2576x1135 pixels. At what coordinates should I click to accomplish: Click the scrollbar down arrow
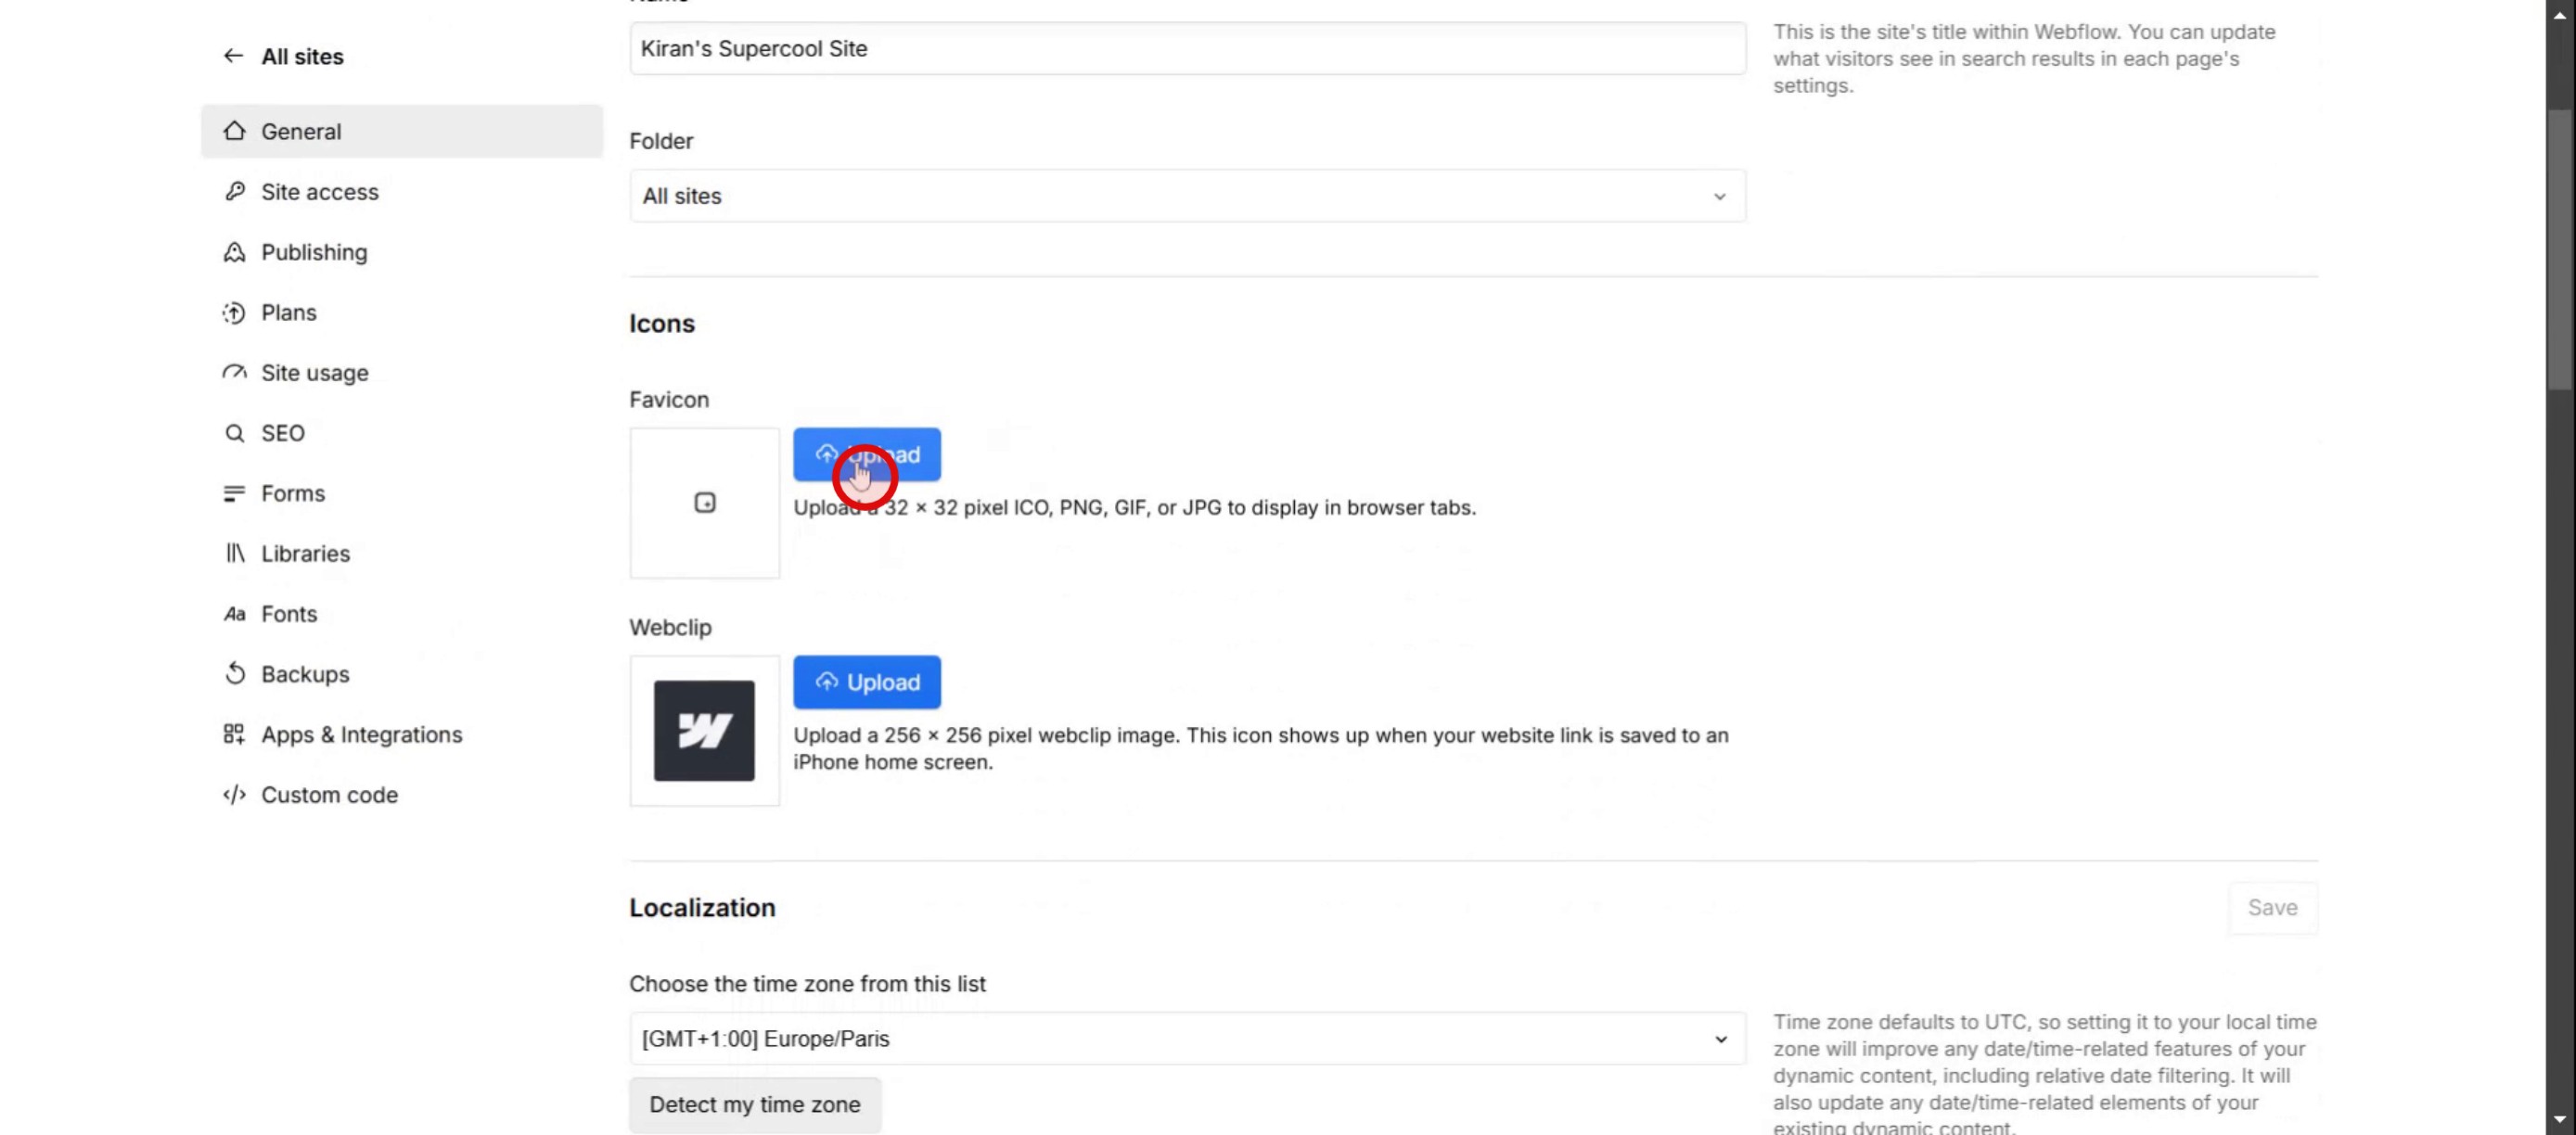point(2559,1119)
